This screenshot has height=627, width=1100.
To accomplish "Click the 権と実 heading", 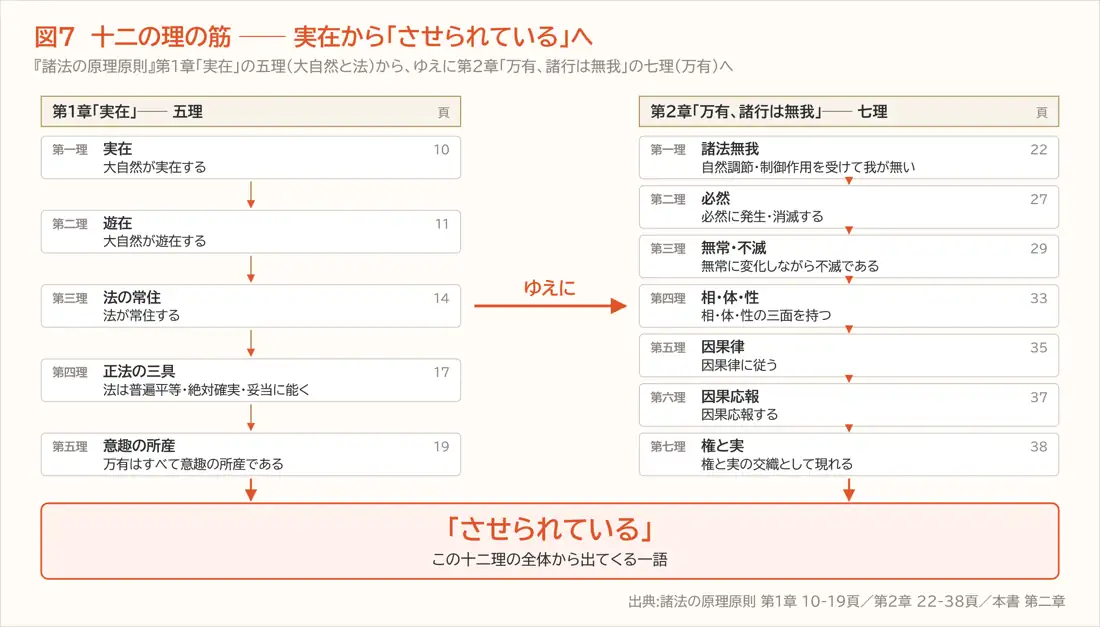I will (723, 445).
